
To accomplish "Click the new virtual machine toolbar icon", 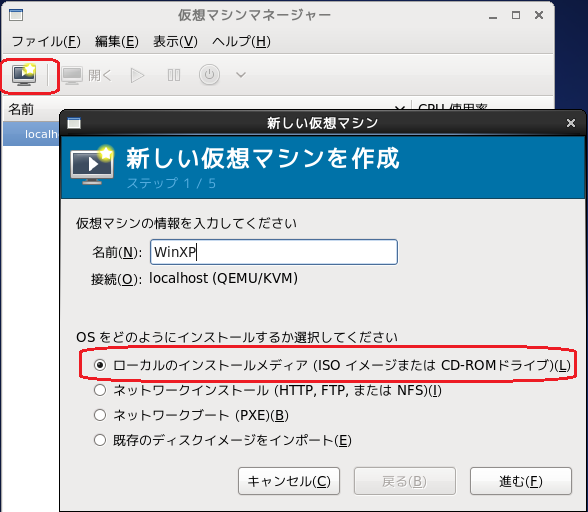I will [x=24, y=75].
